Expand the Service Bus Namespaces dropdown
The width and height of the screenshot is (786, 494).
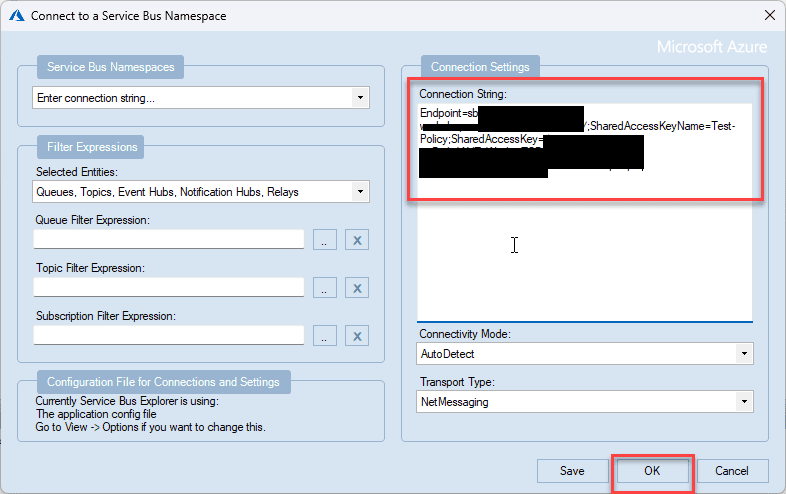359,98
